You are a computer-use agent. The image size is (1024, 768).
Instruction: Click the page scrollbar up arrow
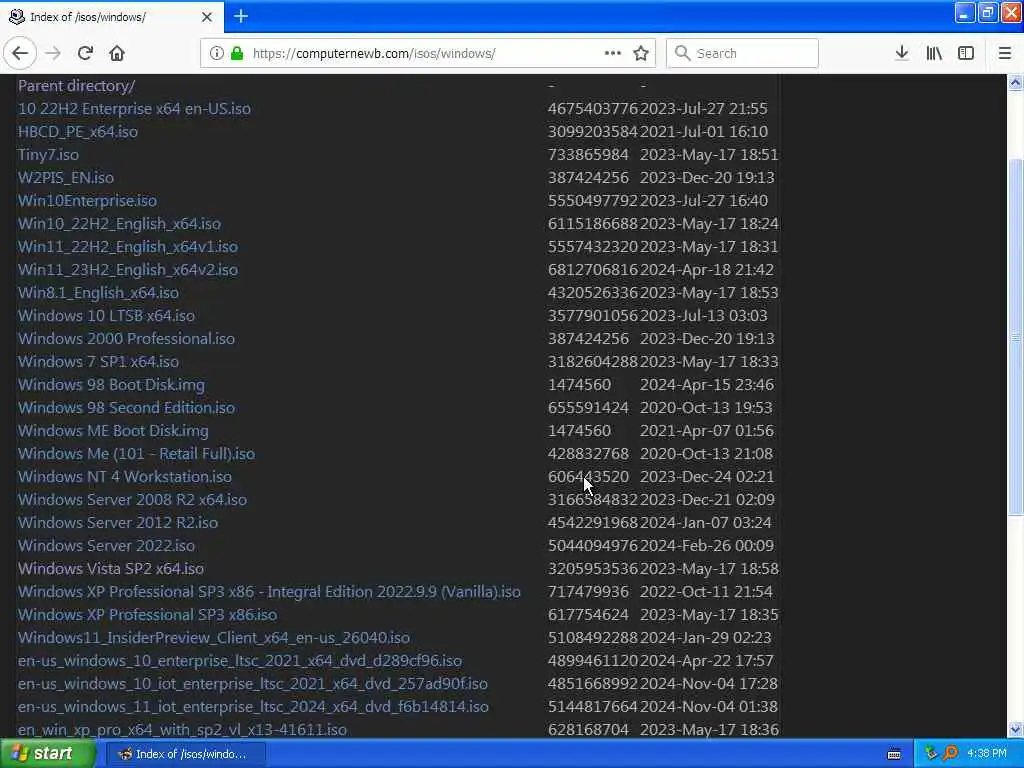[1015, 82]
